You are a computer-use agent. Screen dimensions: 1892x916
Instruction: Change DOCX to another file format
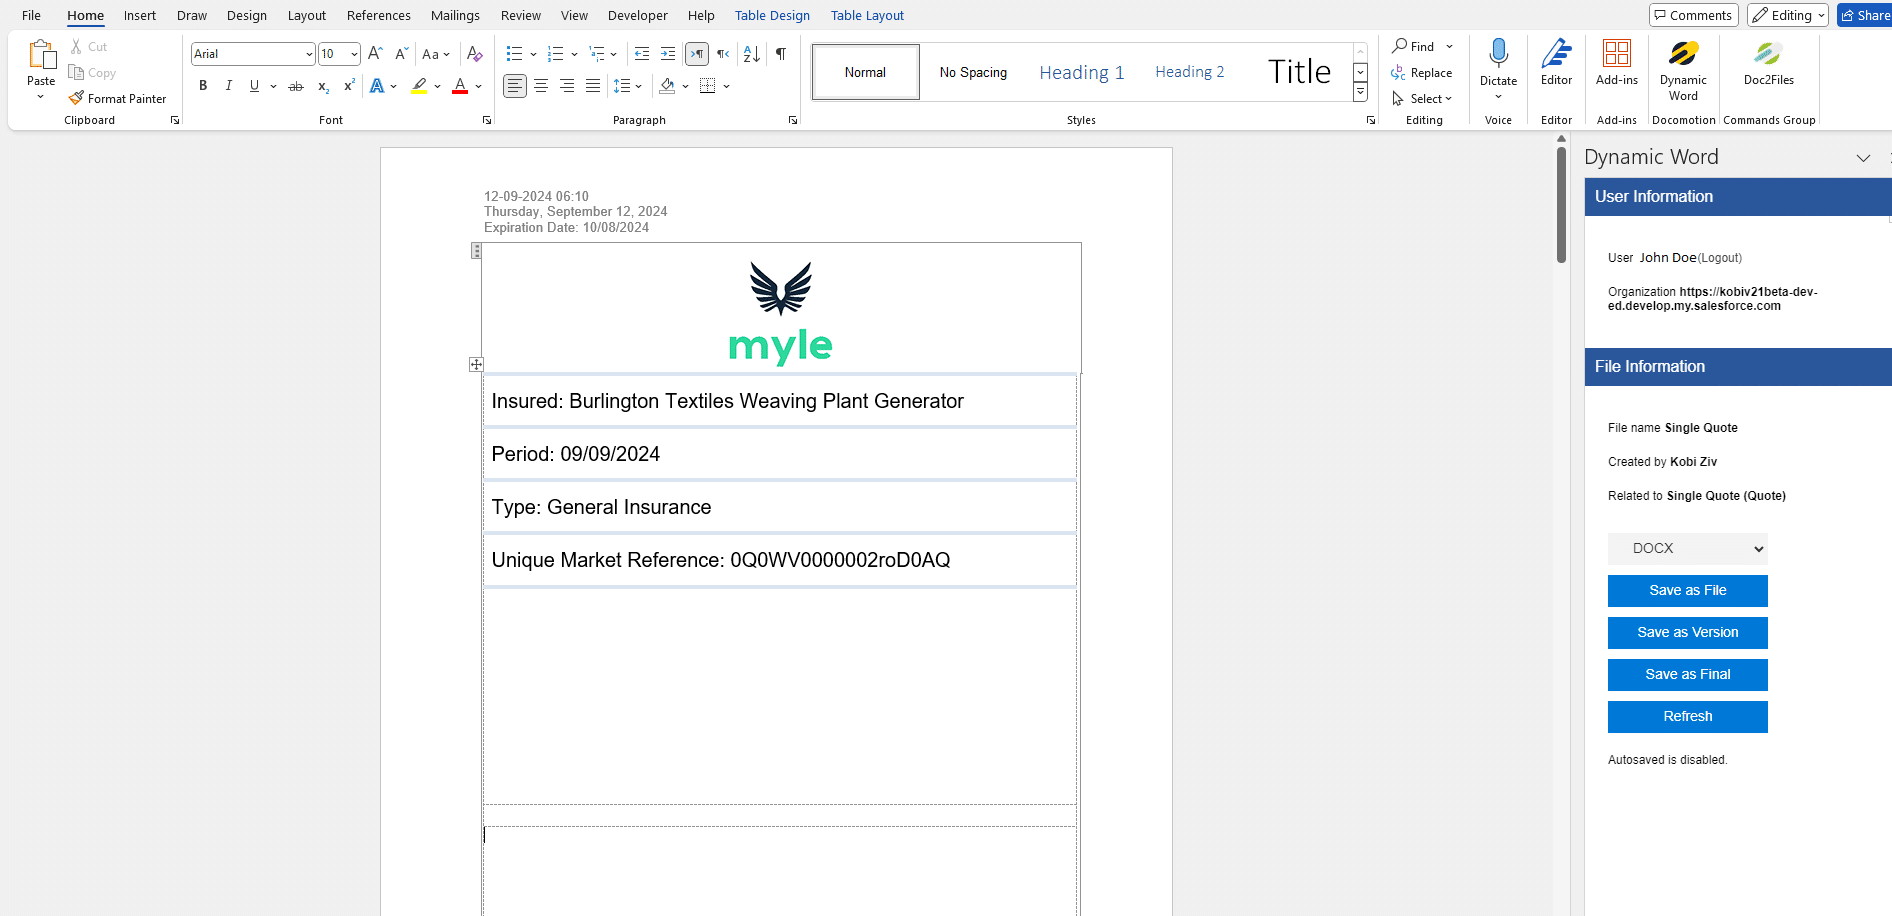point(1687,548)
